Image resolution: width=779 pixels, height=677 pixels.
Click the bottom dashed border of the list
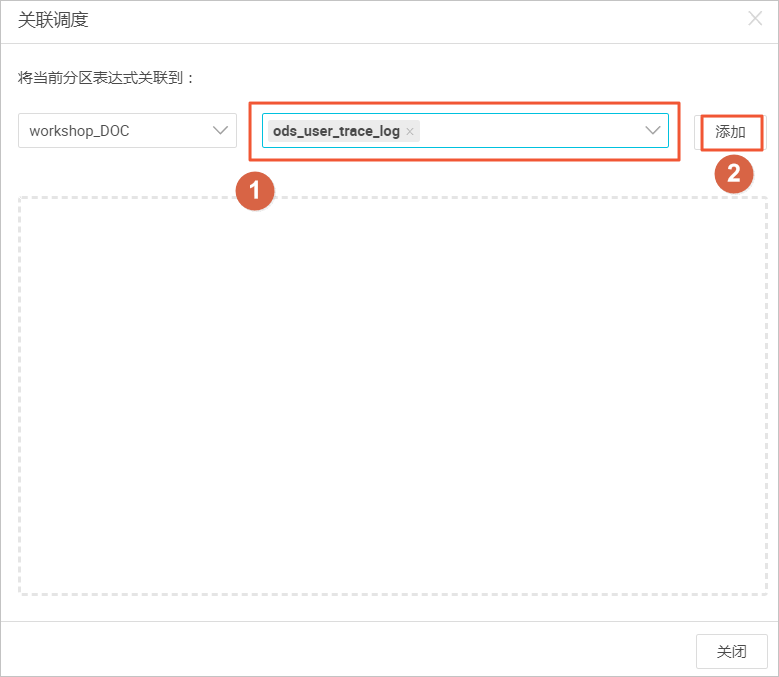pos(393,594)
